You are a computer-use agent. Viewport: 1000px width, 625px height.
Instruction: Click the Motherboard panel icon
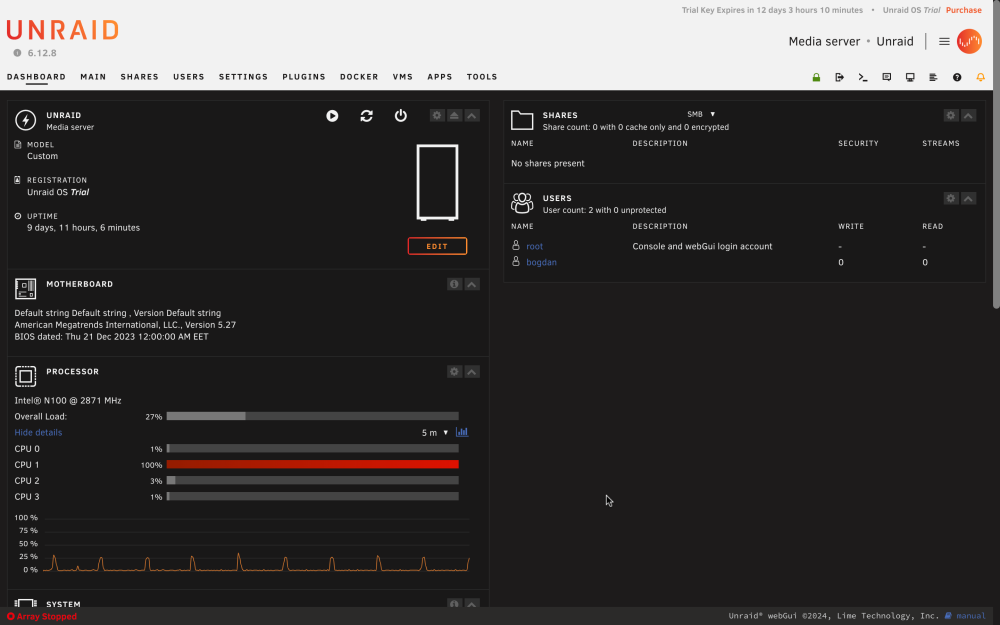pyautogui.click(x=26, y=289)
